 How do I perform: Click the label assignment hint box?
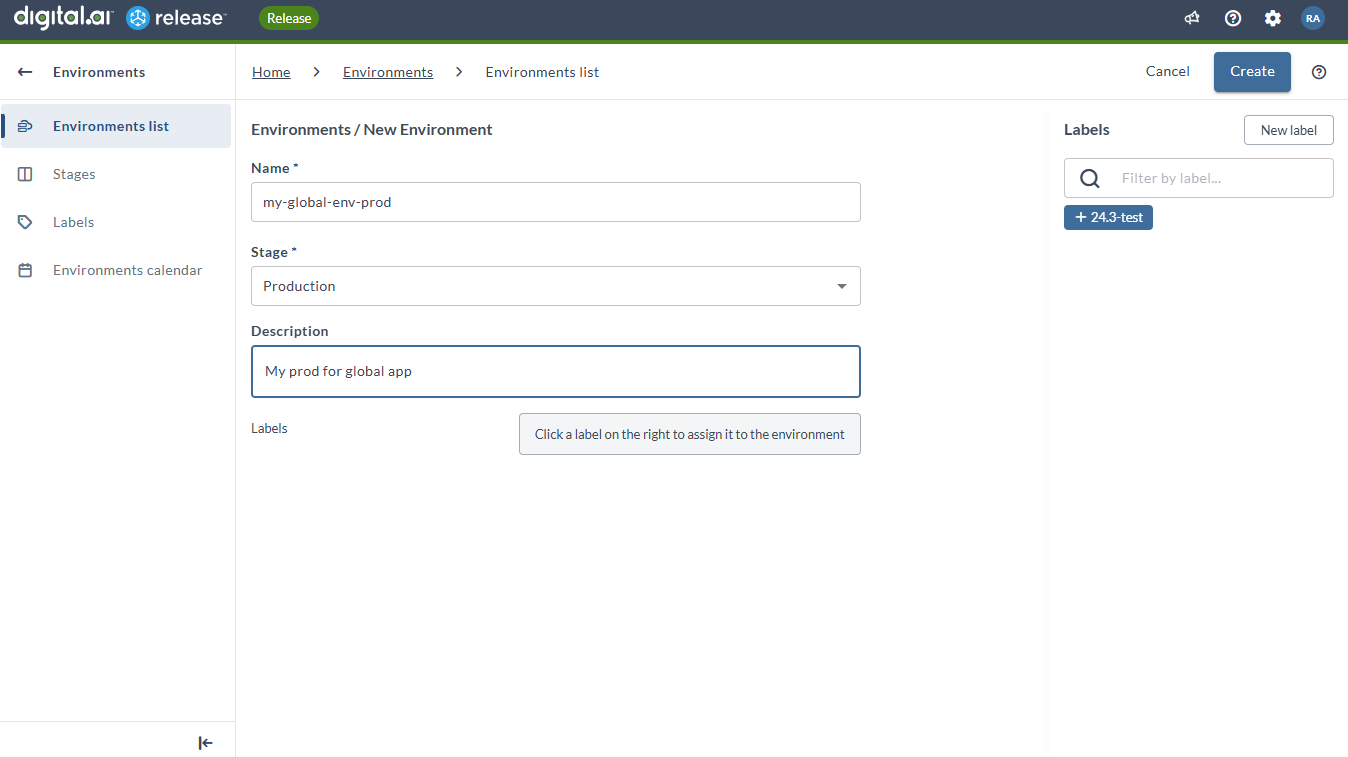[x=689, y=434]
